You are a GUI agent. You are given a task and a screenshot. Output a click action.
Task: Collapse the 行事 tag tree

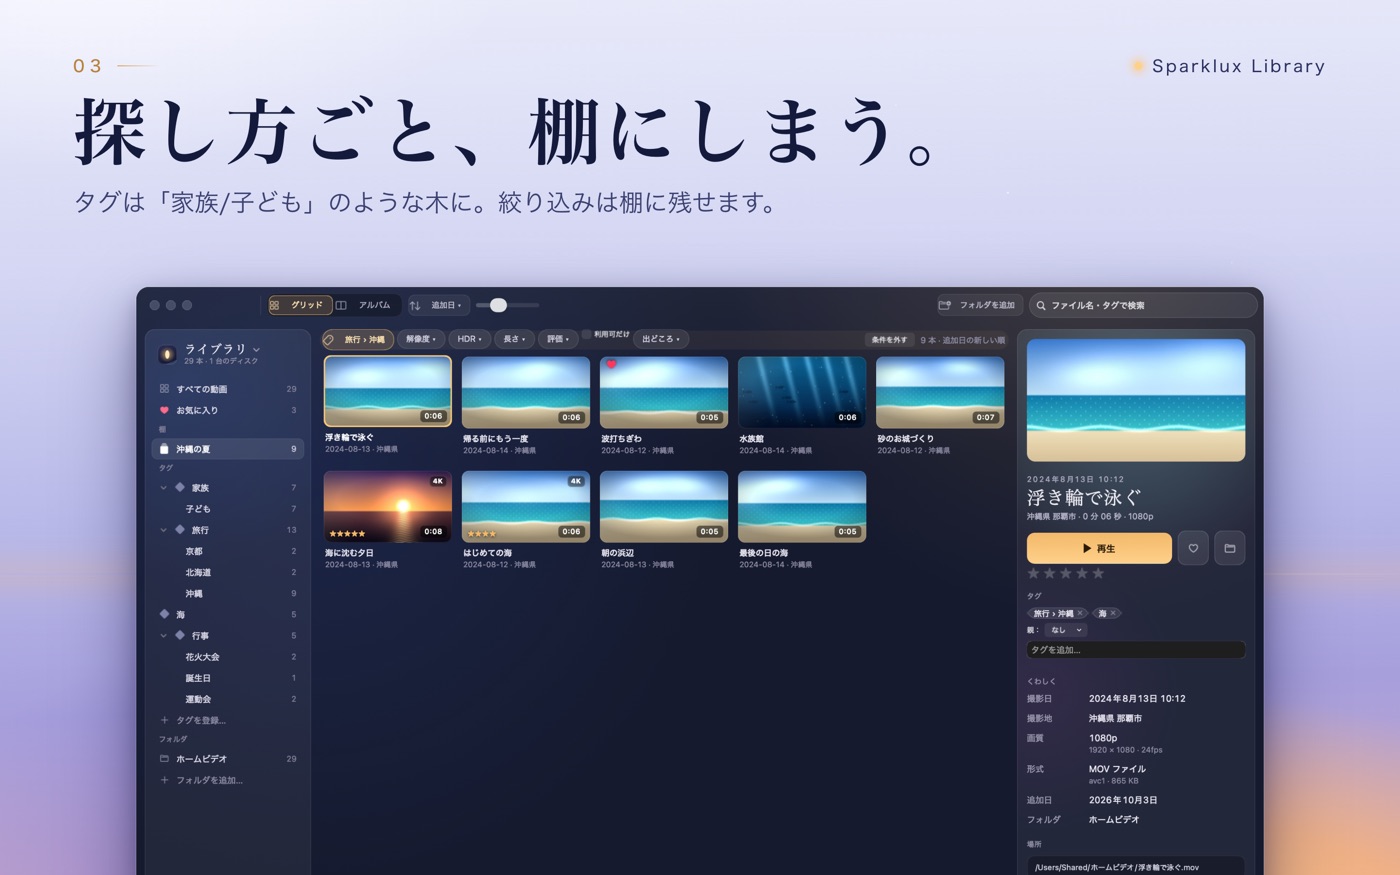click(x=163, y=636)
